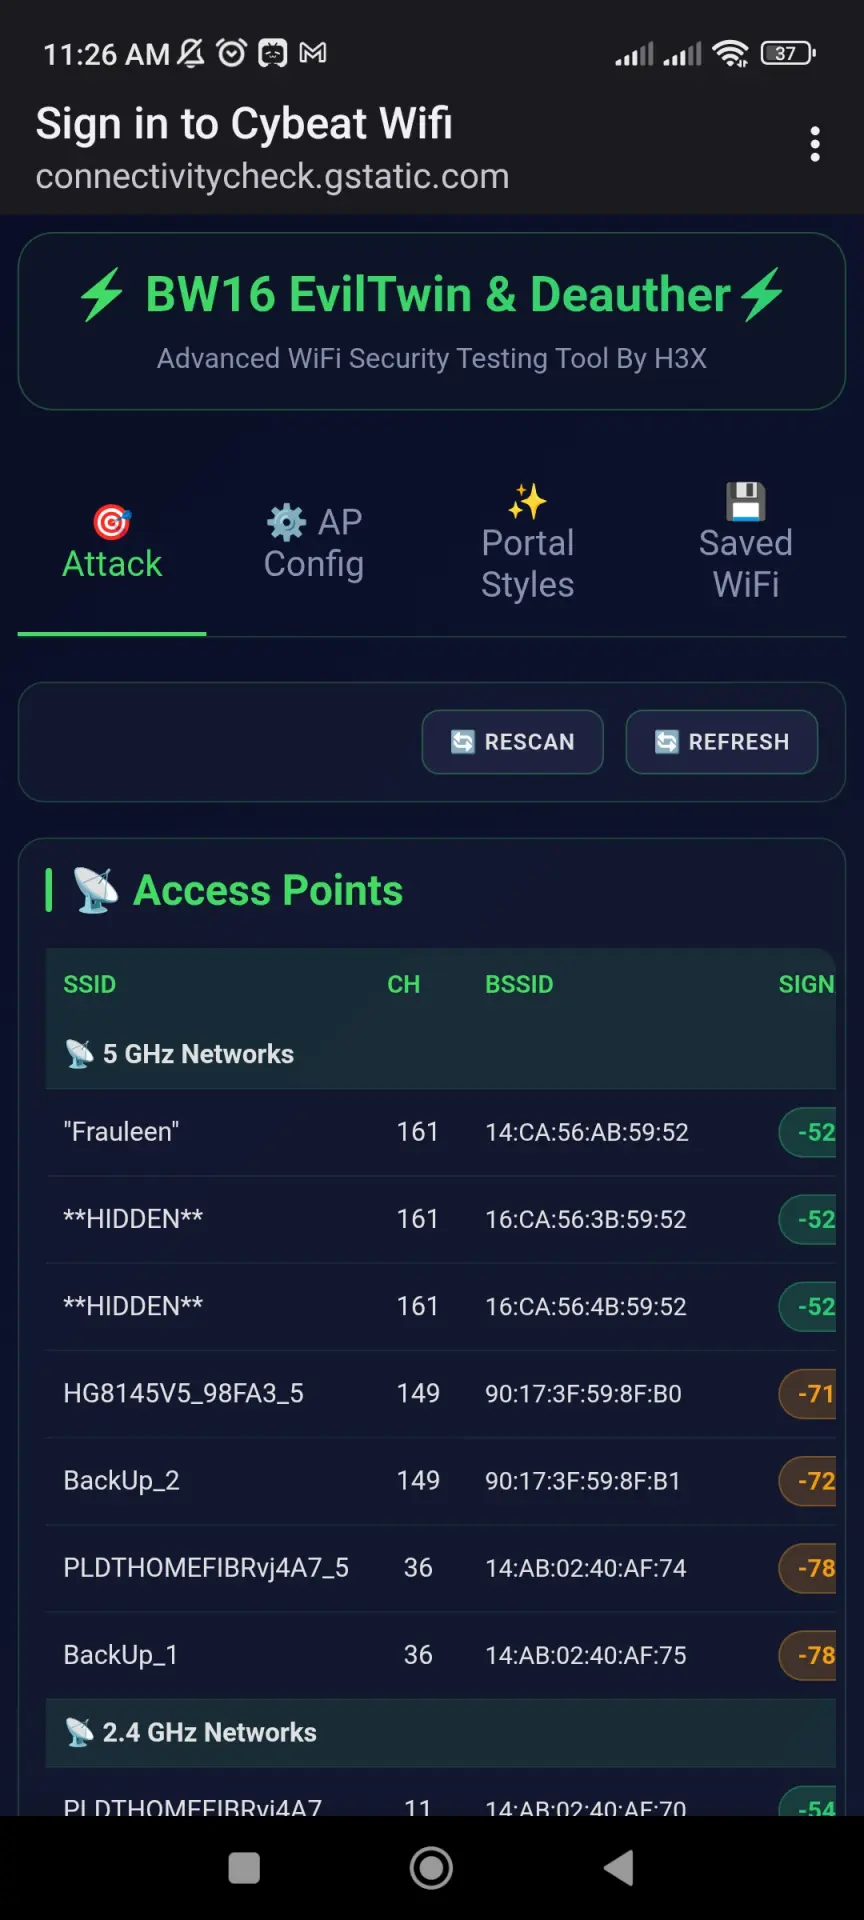This screenshot has height=1920, width=864.
Task: Open the Portal Styles tab
Action: [527, 544]
